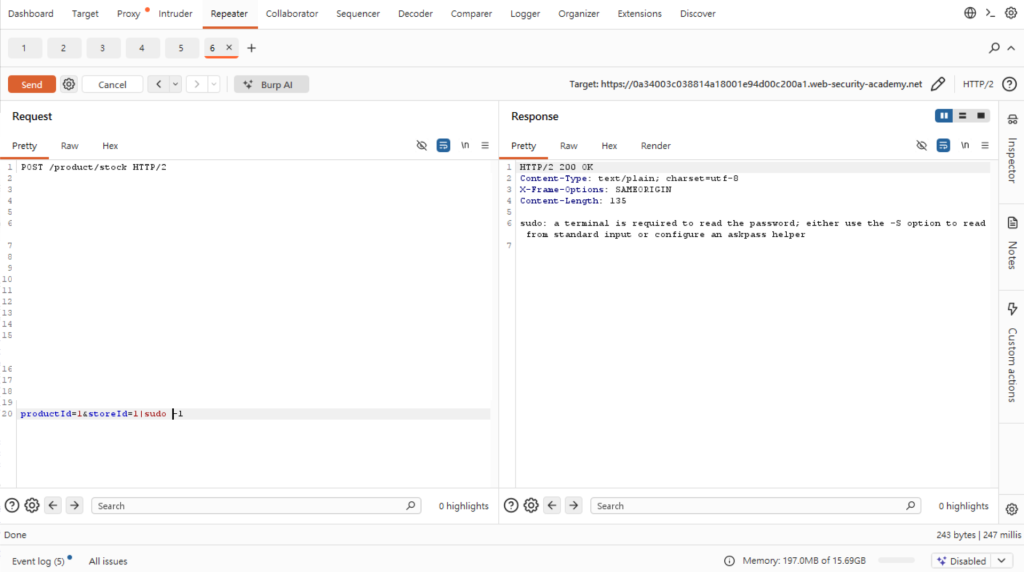Open the Sequencer tab
Screen dimensions: 1024x572
[x=358, y=13]
